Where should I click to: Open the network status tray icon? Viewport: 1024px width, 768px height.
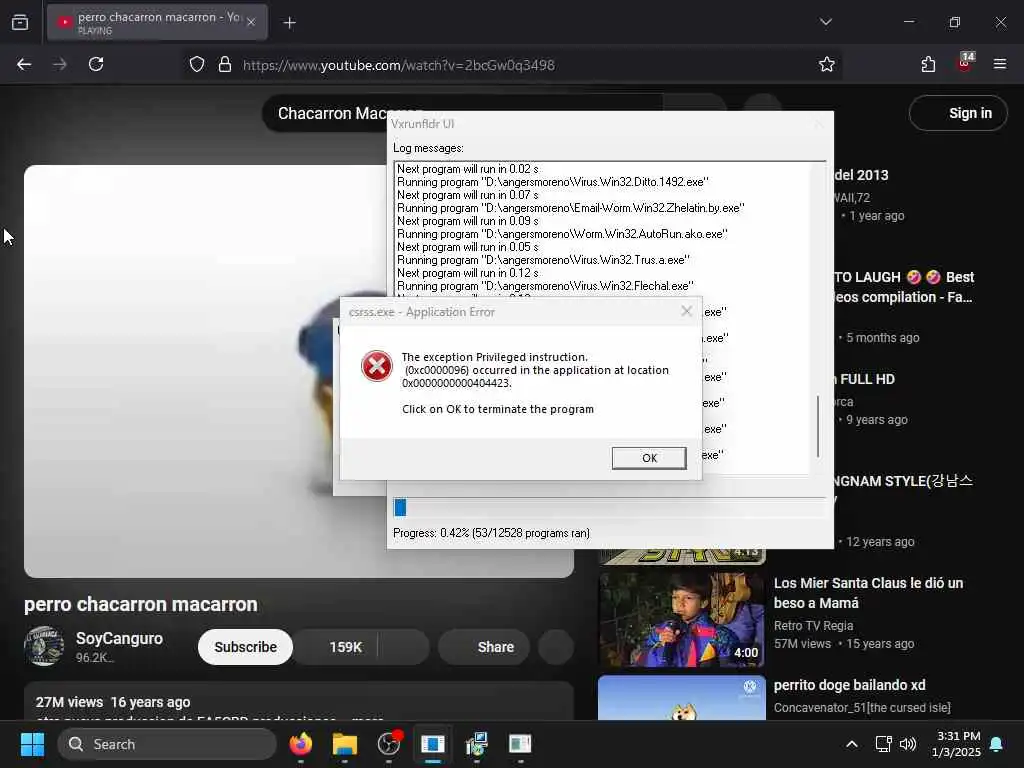click(x=883, y=744)
